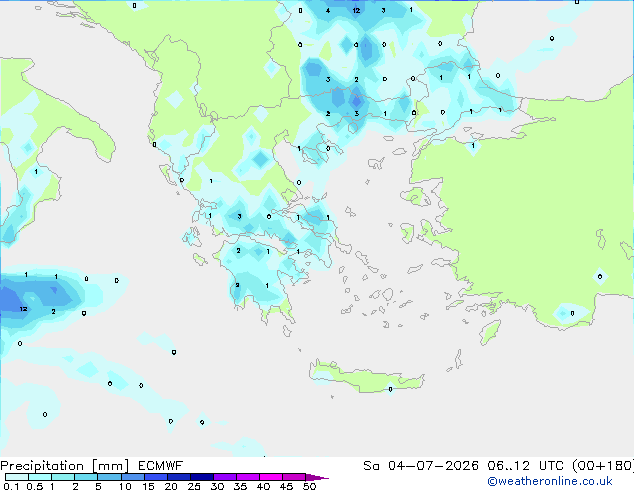Click the island of Rhodes on the map
Image resolution: width=634 pixels, height=490 pixels.
click(x=490, y=332)
